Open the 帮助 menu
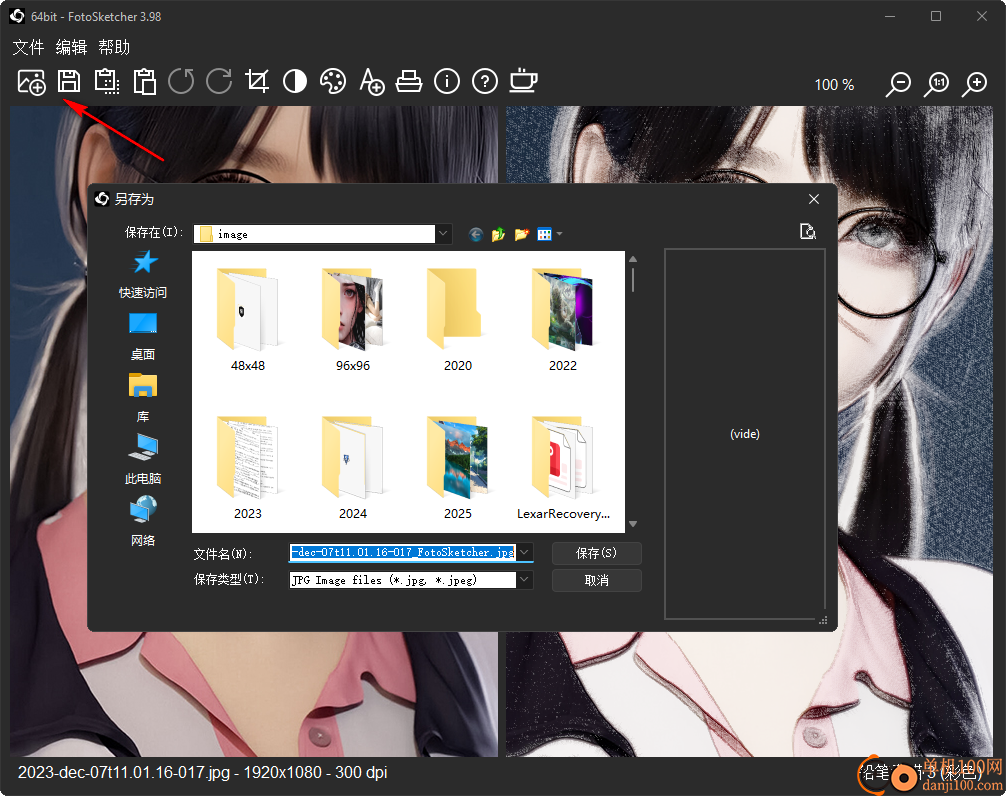 click(114, 47)
